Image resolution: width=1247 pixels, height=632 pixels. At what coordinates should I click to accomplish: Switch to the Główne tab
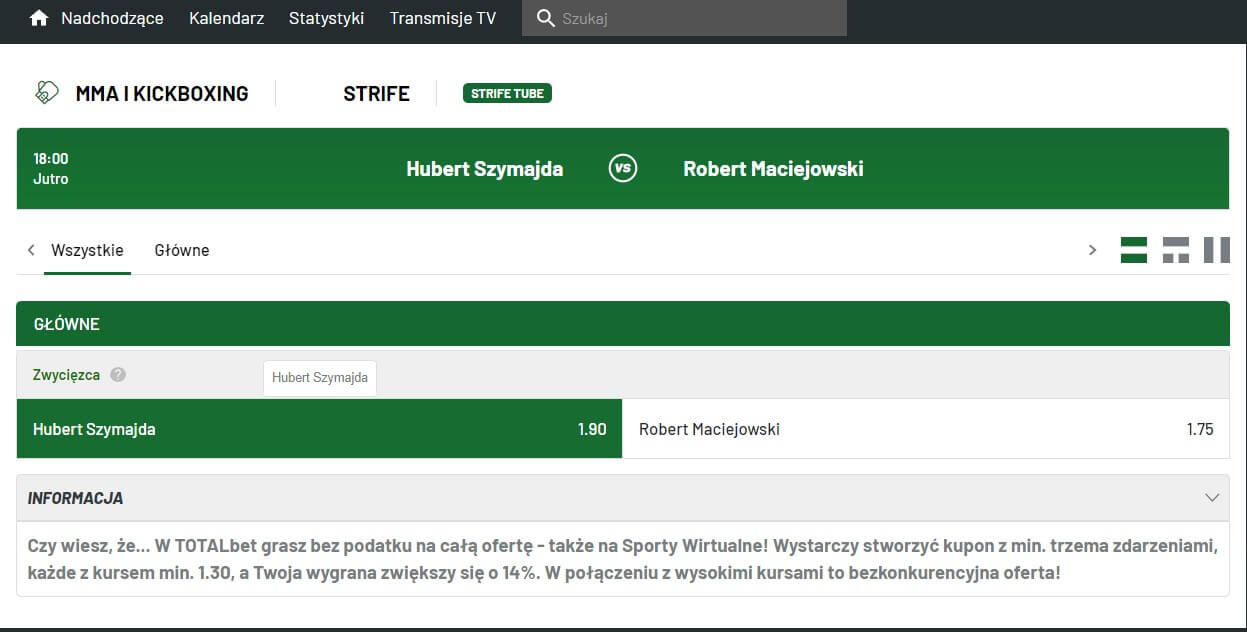click(x=182, y=250)
